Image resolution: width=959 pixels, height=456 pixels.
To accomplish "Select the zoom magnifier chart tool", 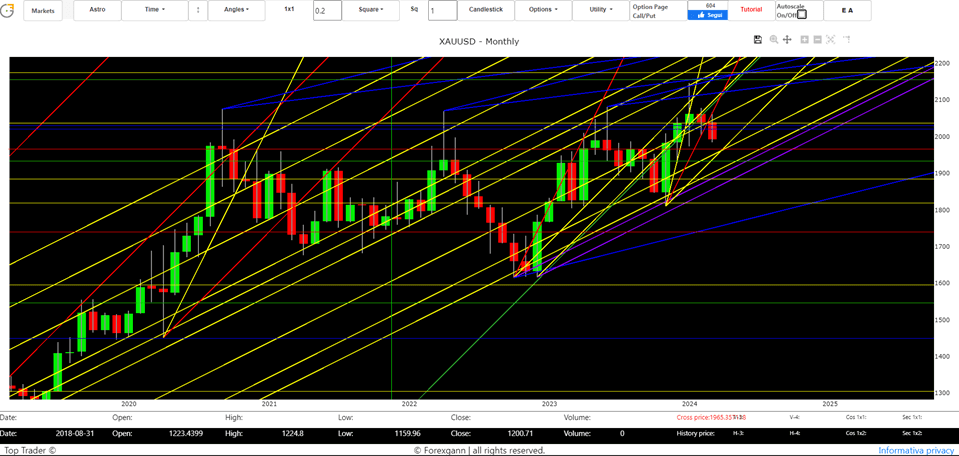I will coord(774,40).
